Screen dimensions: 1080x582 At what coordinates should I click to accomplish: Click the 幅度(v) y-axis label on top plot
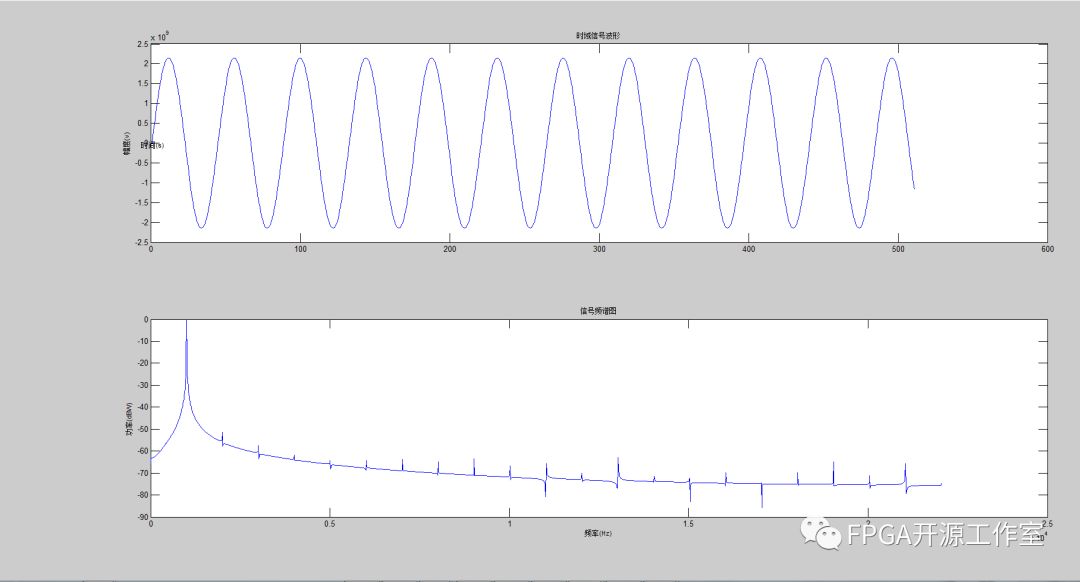tap(127, 145)
